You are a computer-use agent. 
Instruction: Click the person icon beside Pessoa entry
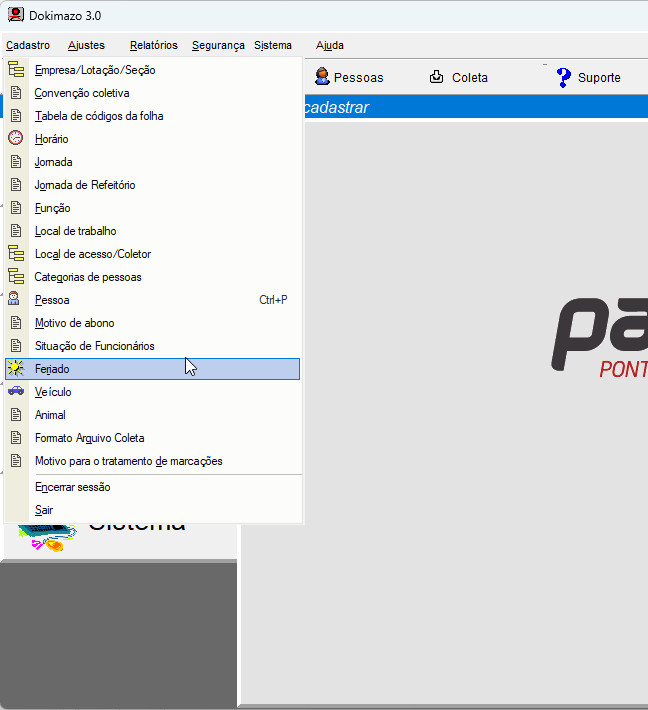tap(16, 300)
